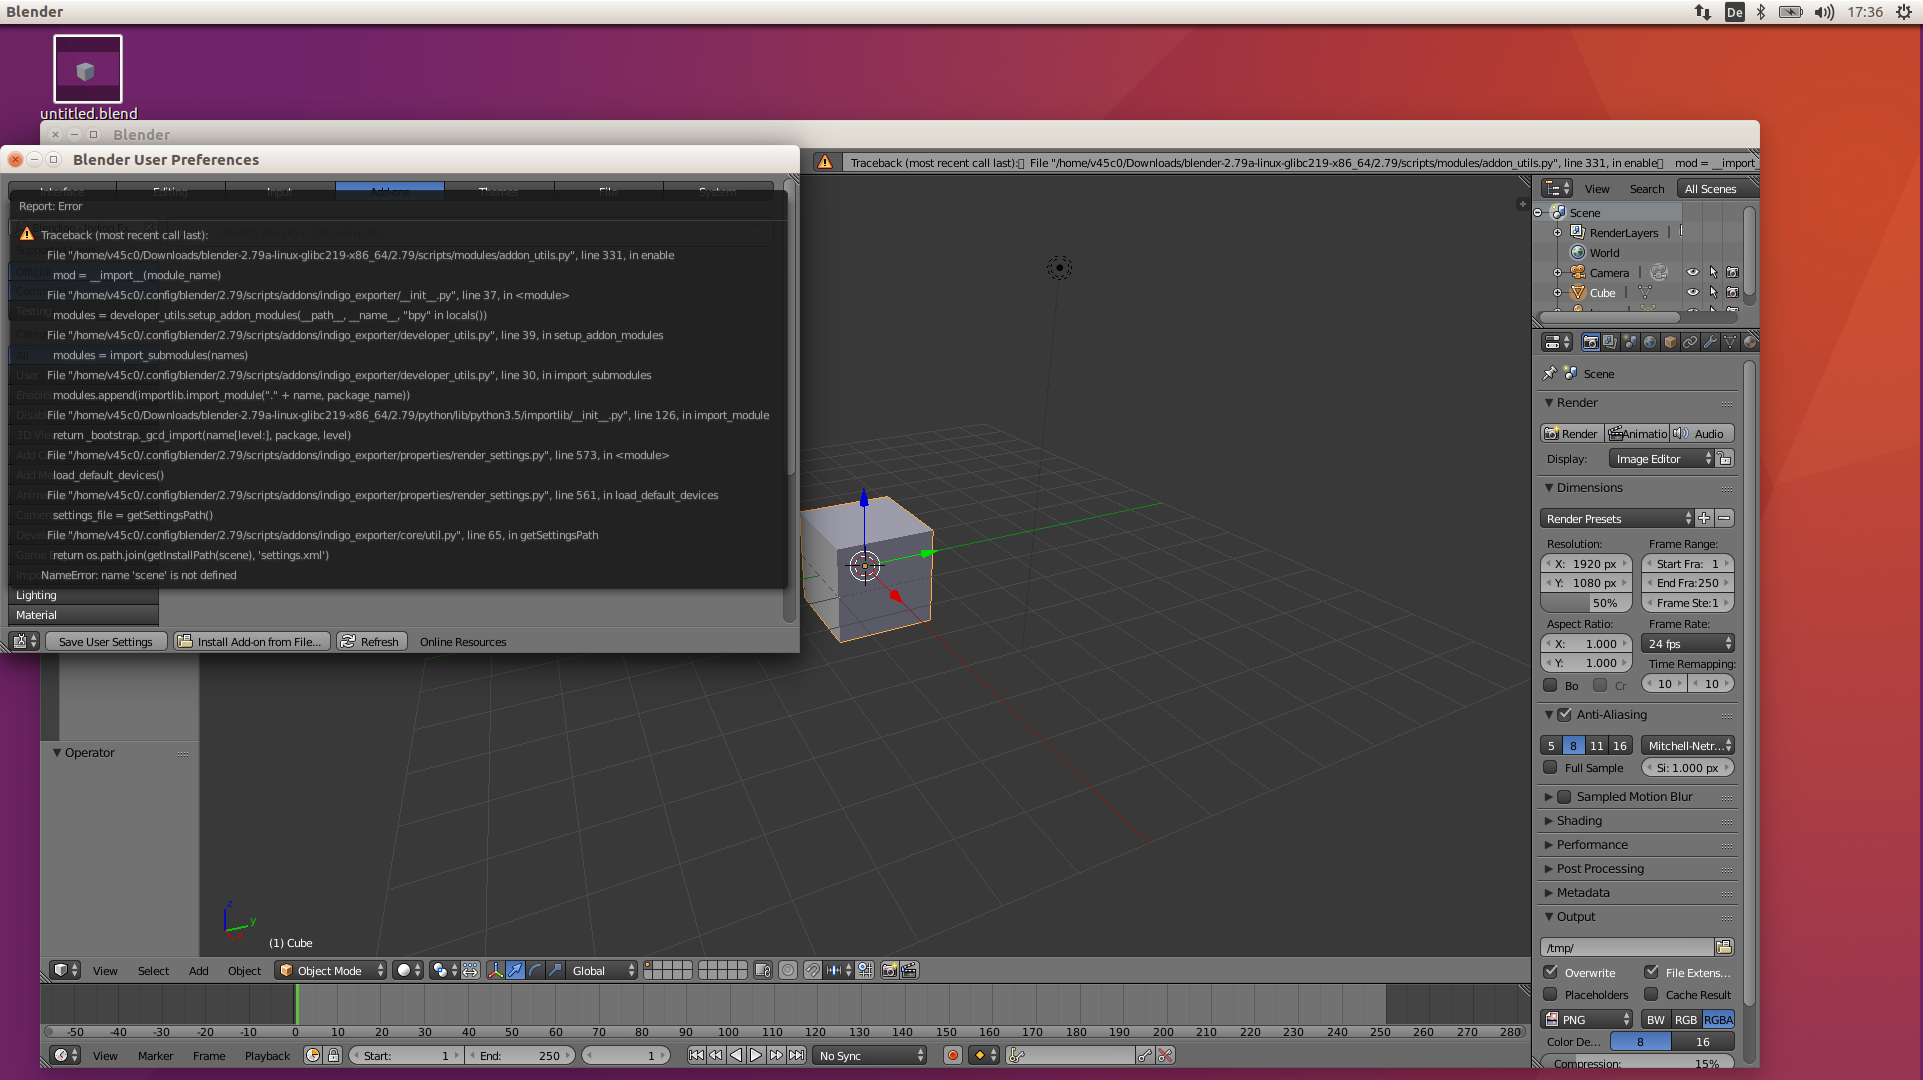Click the OpenGL render animation clapper icon
This screenshot has height=1080, width=1923.
(909, 970)
